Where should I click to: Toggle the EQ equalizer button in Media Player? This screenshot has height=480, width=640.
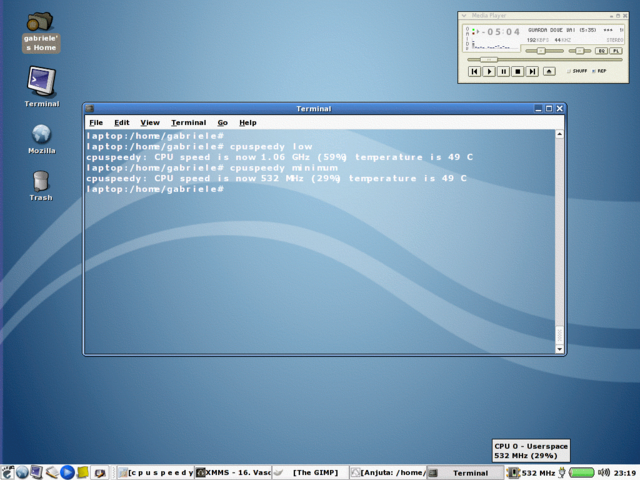601,51
